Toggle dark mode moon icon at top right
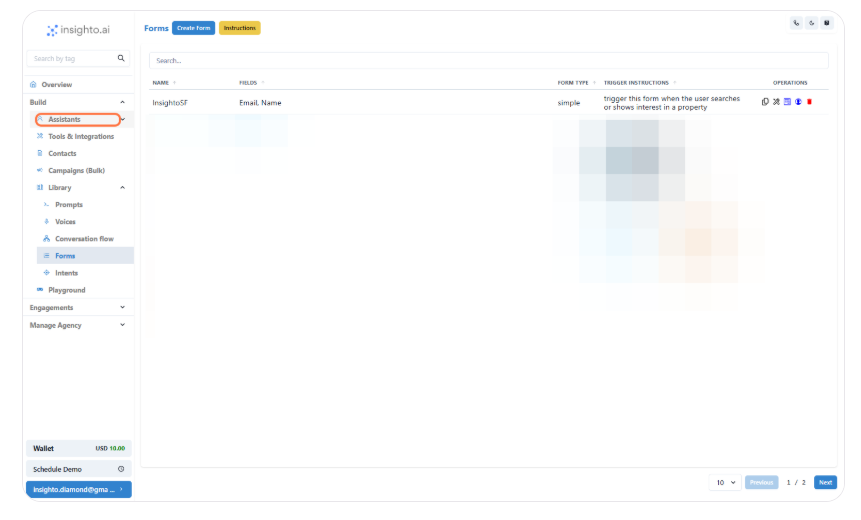This screenshot has width=861, height=520. pyautogui.click(x=812, y=23)
